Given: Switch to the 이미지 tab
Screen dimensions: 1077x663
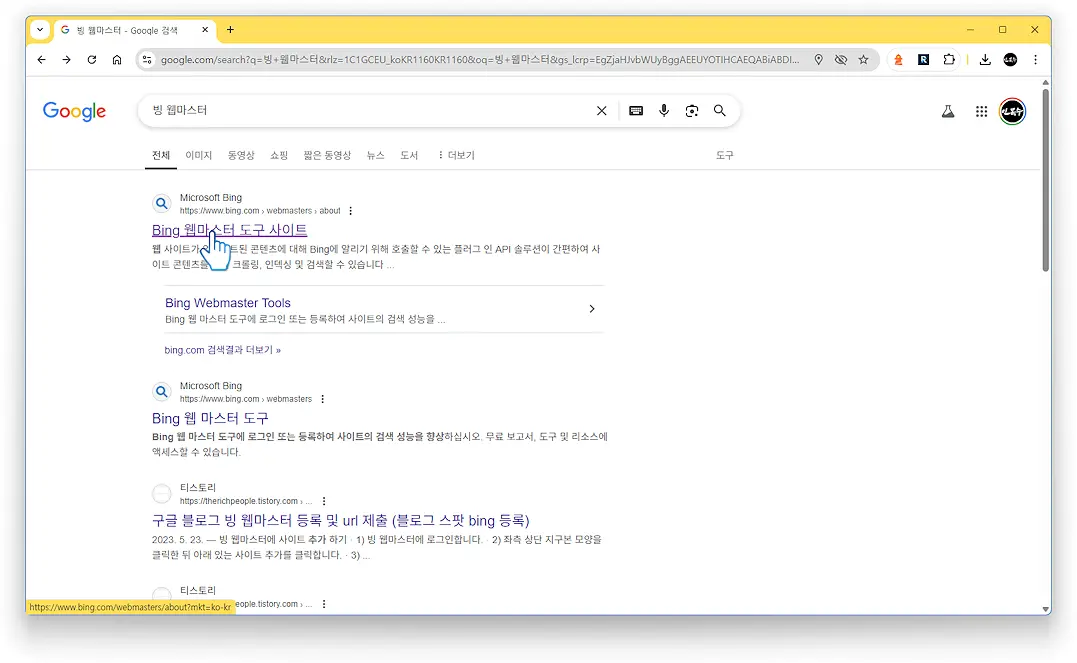Looking at the screenshot, I should (x=199, y=155).
